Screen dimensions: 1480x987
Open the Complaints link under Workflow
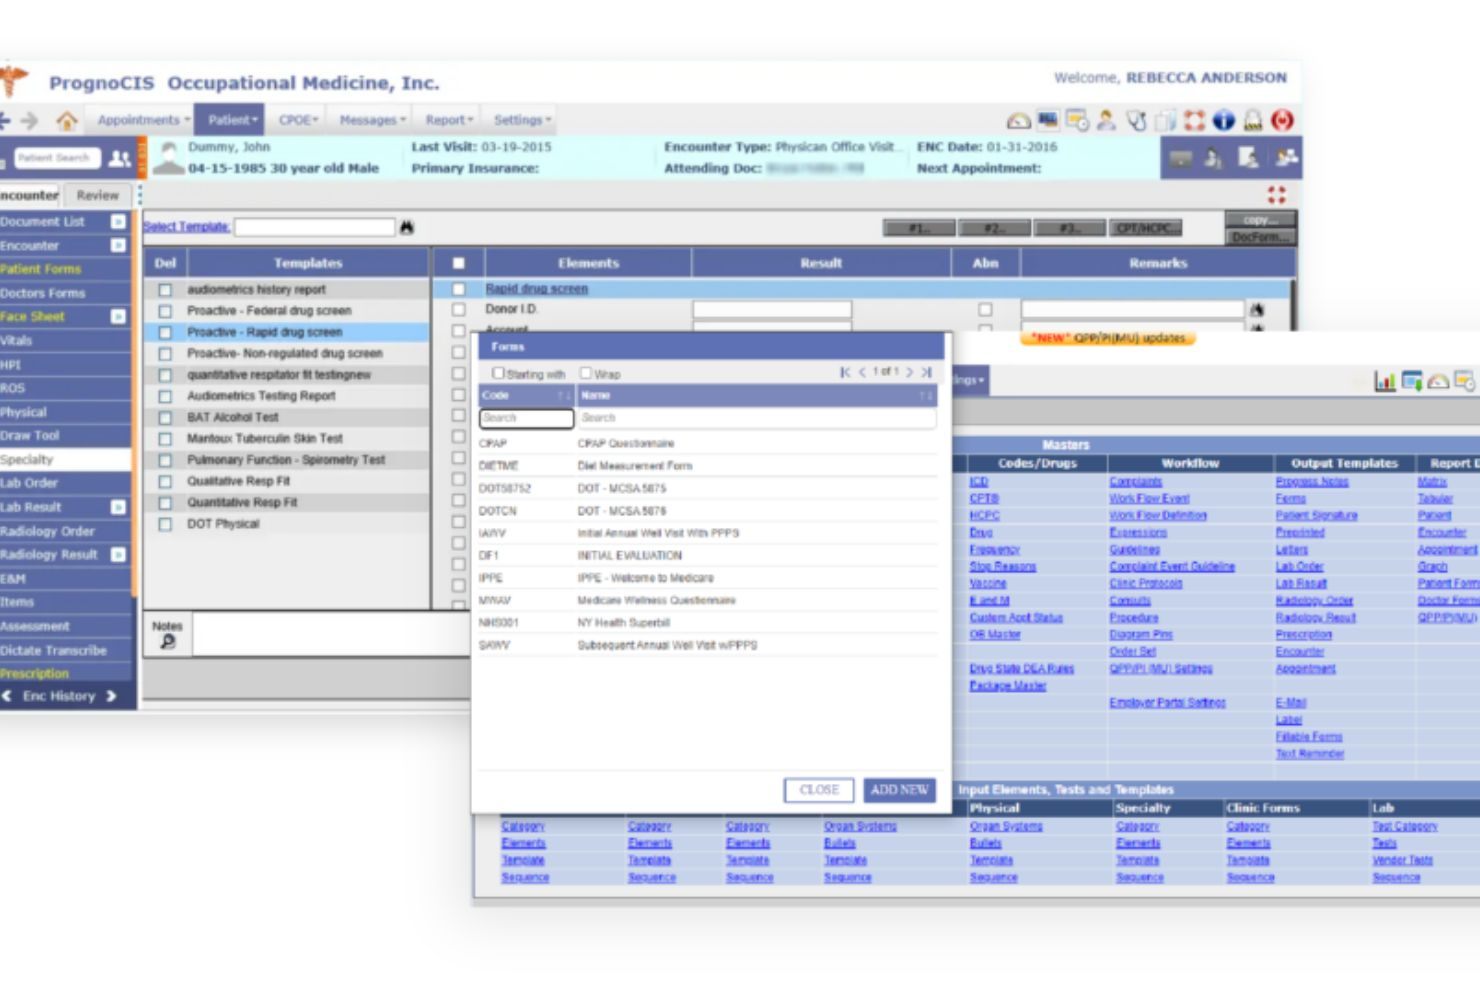tap(1136, 482)
